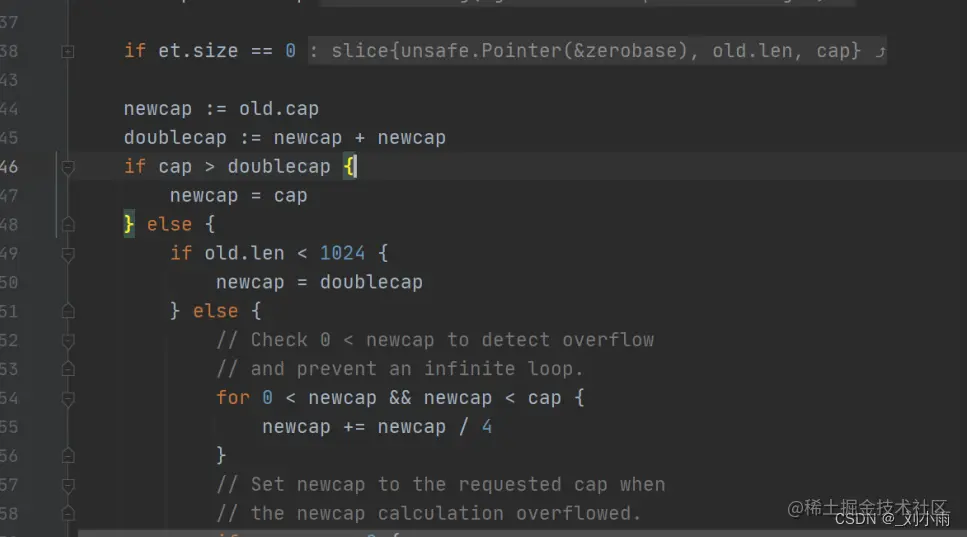Click the soft-wrap arrow ending line 38
Viewport: 967px width, 537px height.
[880, 52]
